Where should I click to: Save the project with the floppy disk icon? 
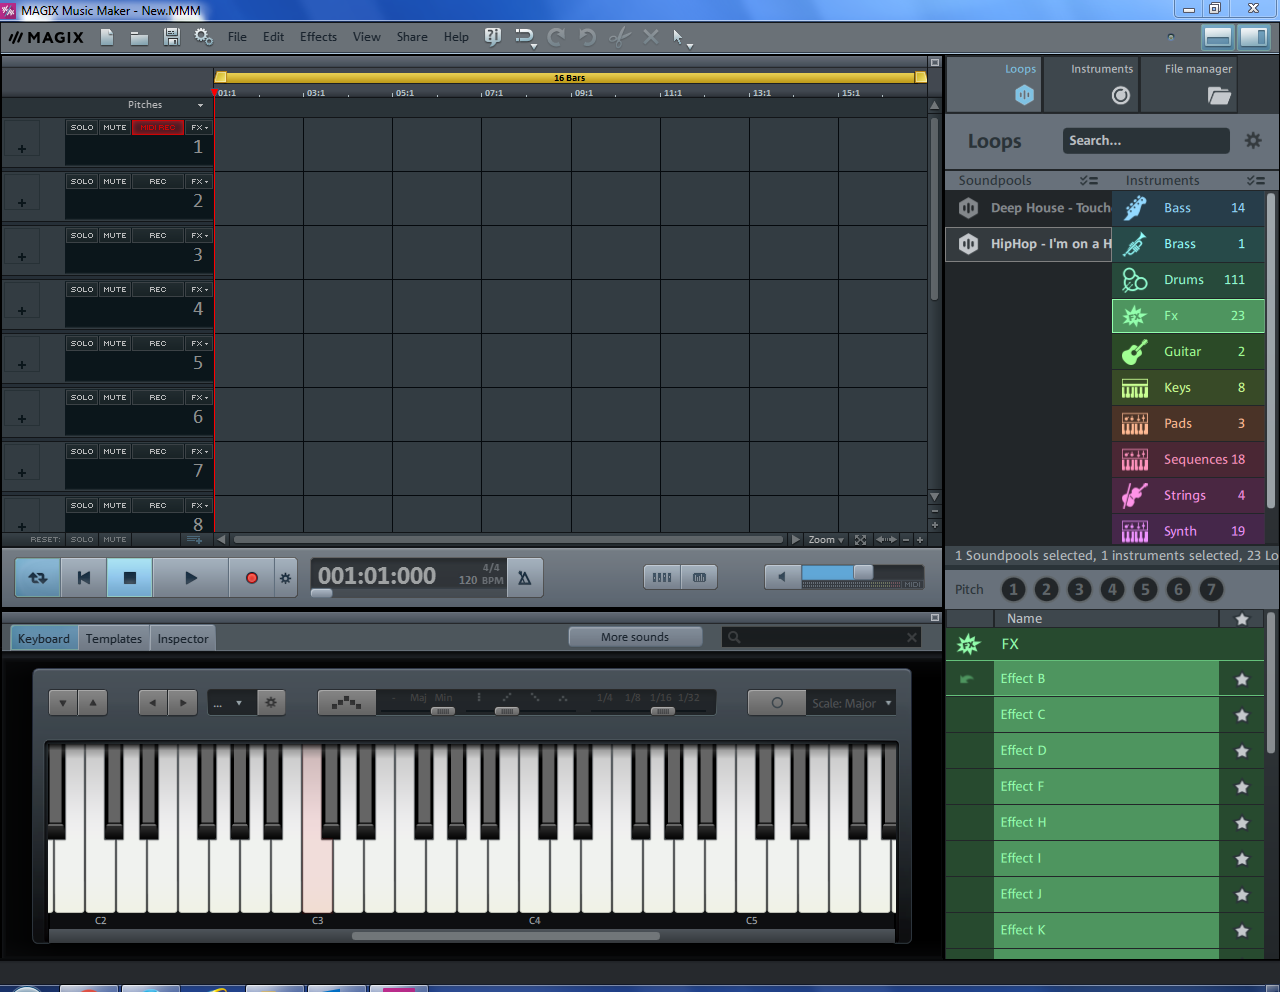click(x=172, y=37)
